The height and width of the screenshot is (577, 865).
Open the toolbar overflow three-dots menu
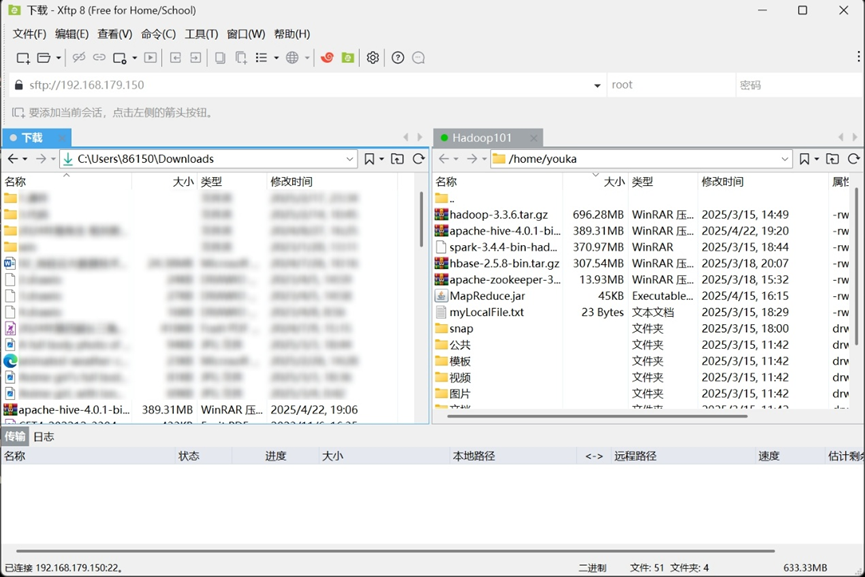coord(858,57)
